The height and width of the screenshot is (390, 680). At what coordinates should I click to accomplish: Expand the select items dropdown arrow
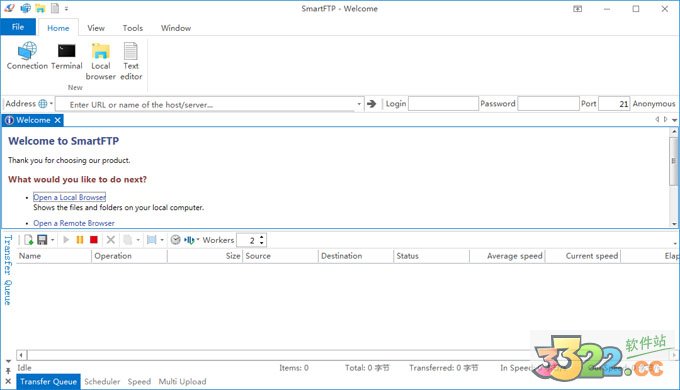pos(162,240)
